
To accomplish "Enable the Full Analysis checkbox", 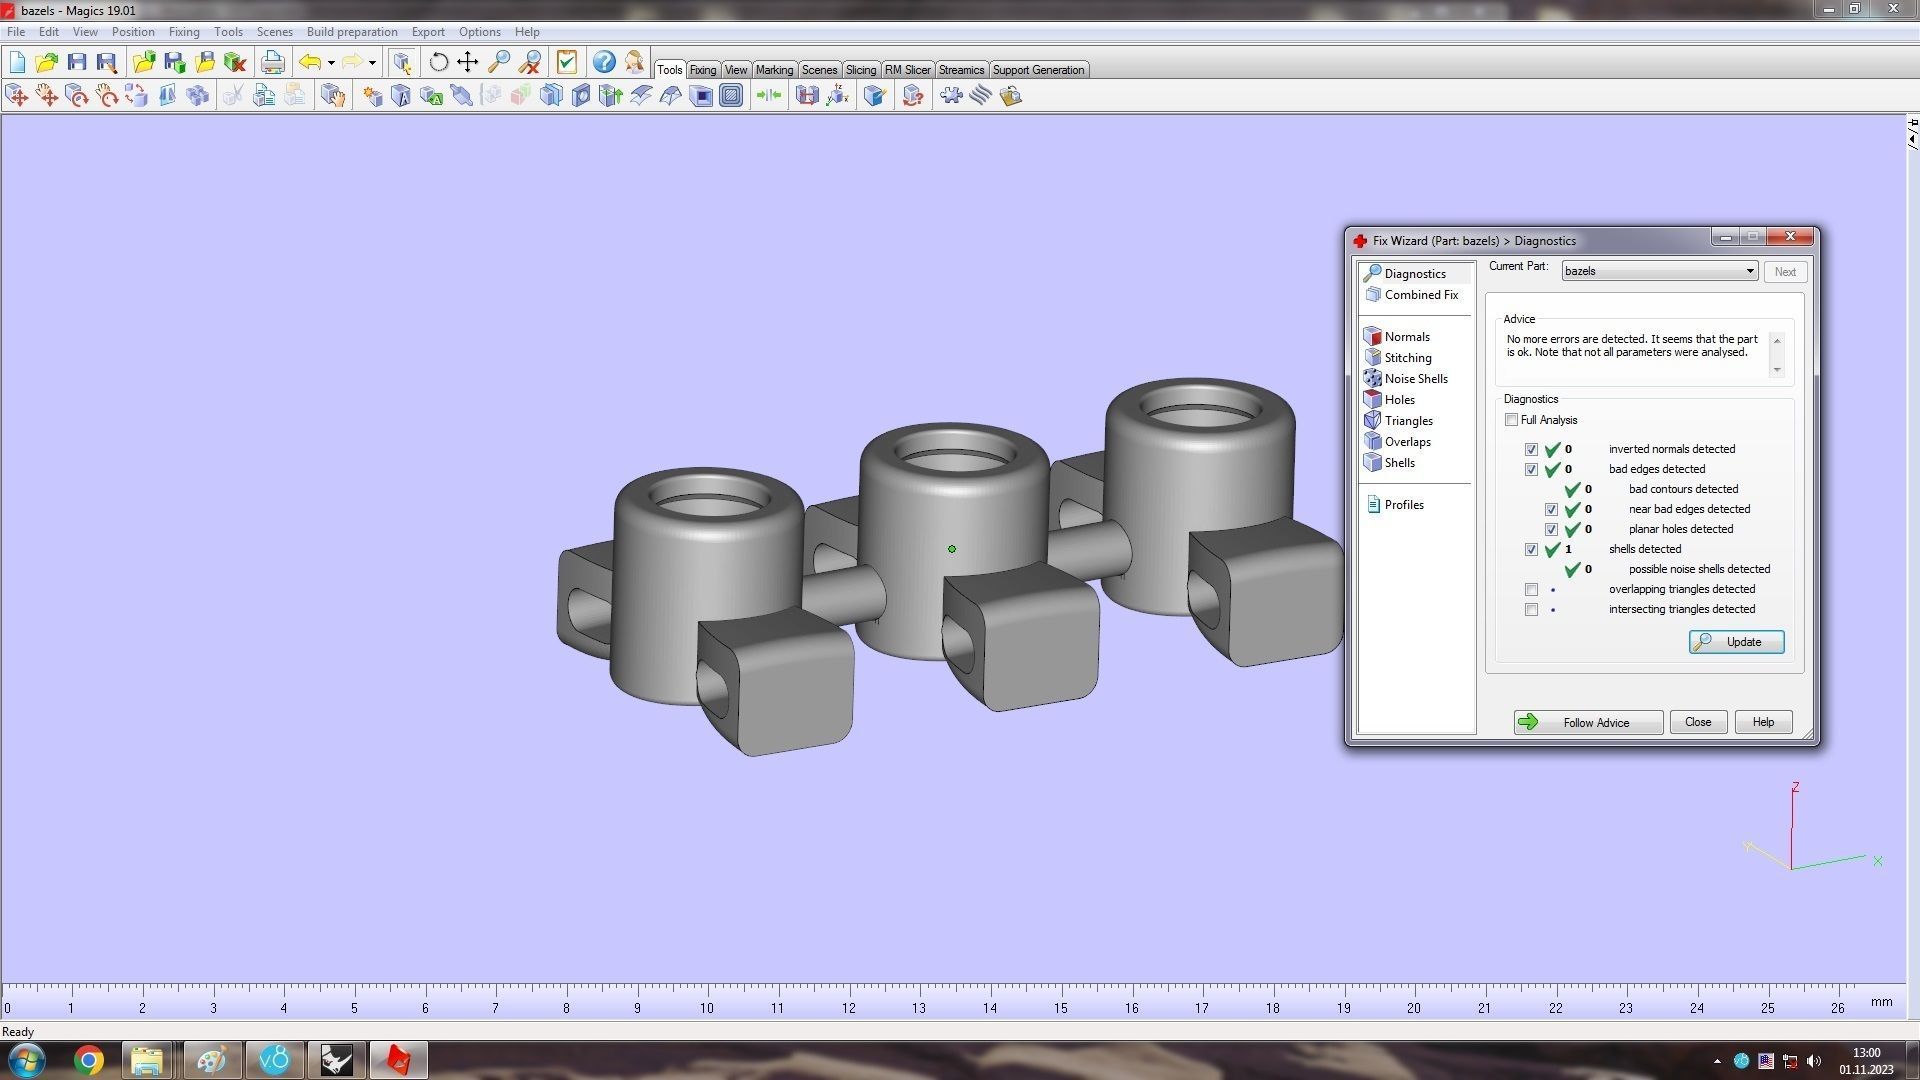I will tap(1512, 420).
